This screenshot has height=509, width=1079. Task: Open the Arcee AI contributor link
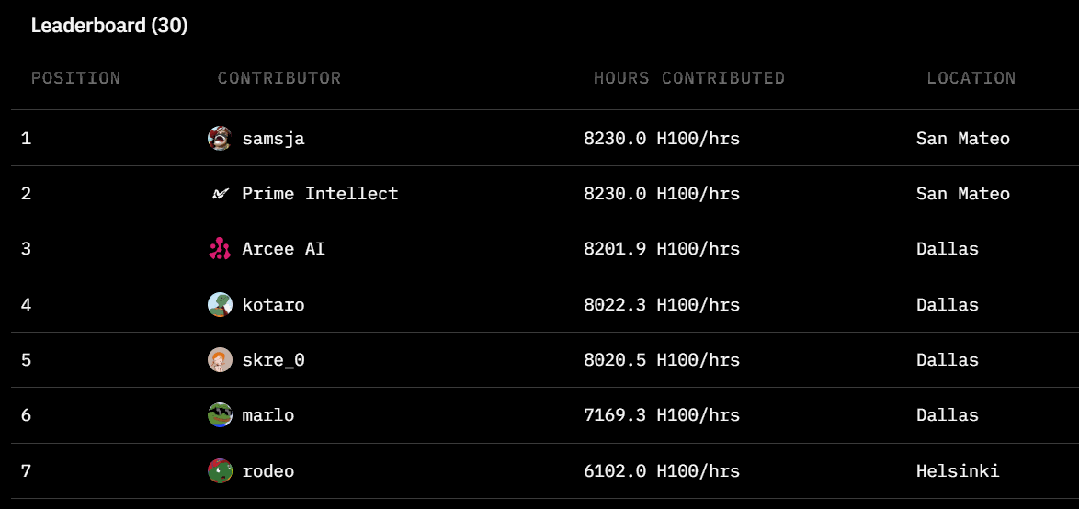[283, 249]
